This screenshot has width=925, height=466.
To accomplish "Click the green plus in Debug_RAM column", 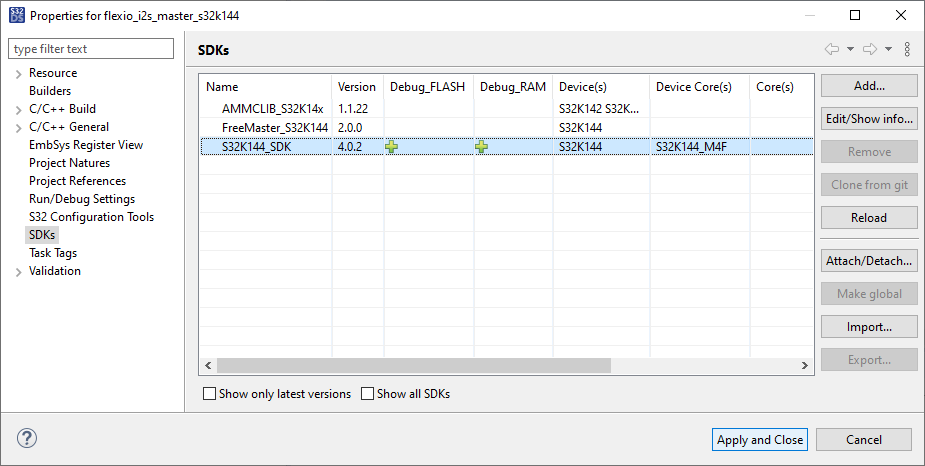I will point(481,146).
